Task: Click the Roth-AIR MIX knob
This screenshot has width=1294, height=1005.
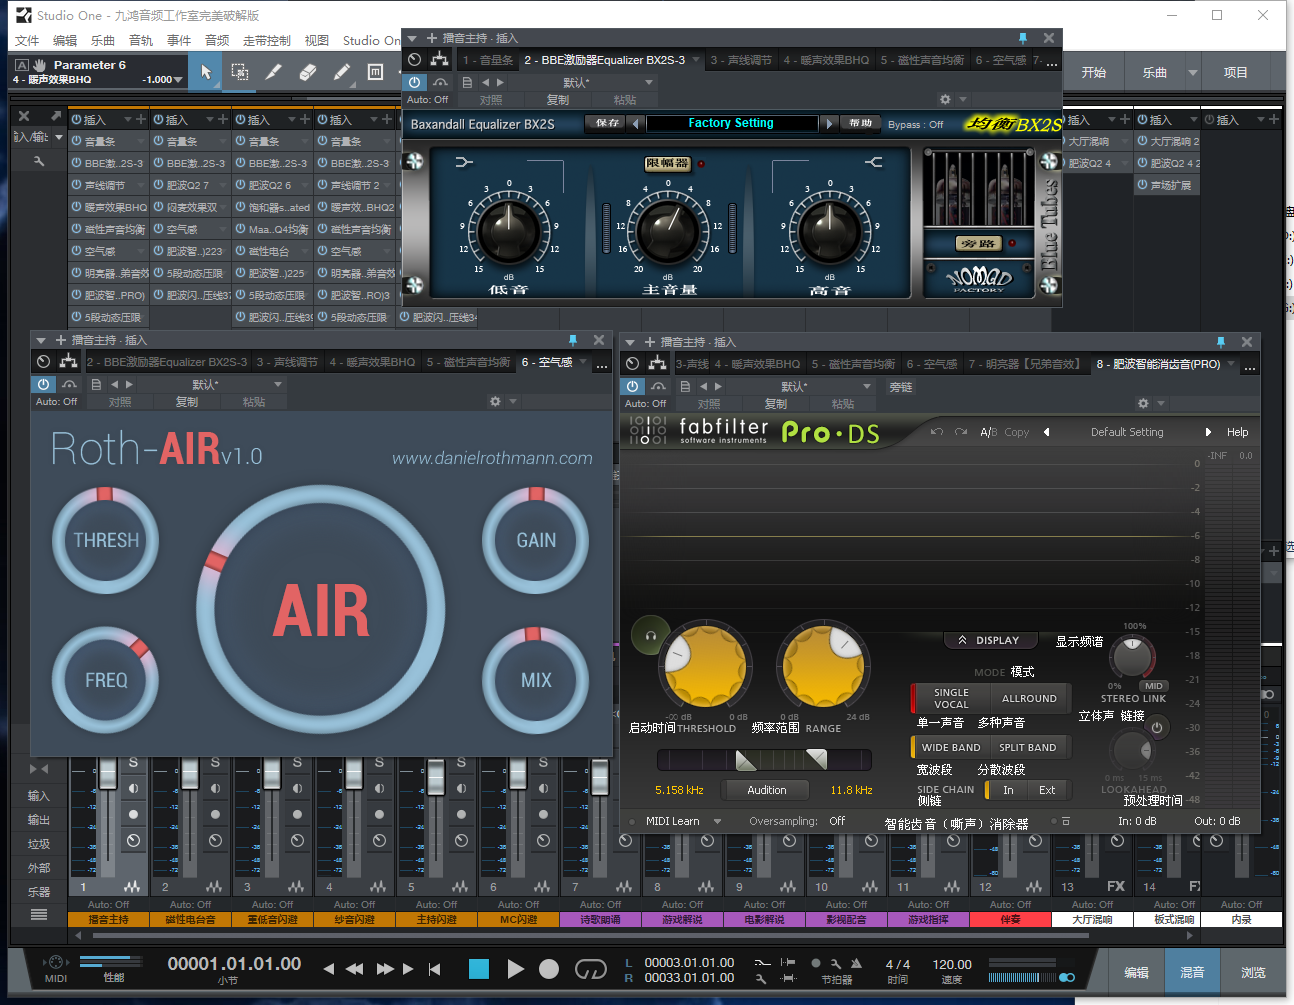Action: [x=536, y=680]
